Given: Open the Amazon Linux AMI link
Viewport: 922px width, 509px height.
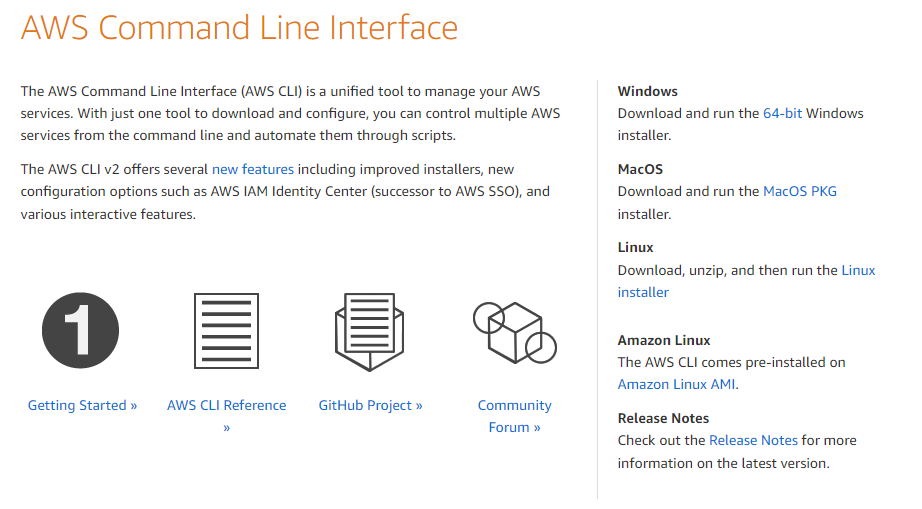Looking at the screenshot, I should coord(677,384).
